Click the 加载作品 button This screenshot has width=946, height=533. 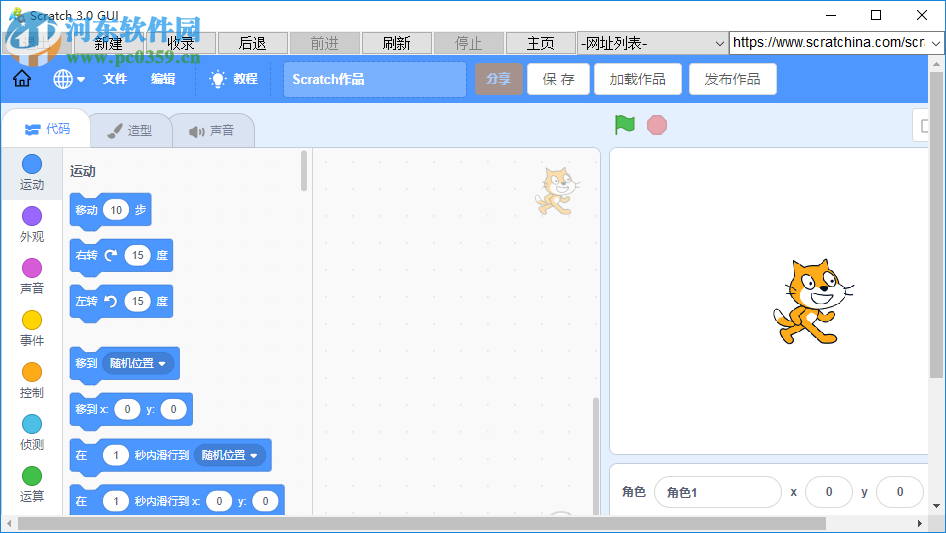tap(638, 79)
